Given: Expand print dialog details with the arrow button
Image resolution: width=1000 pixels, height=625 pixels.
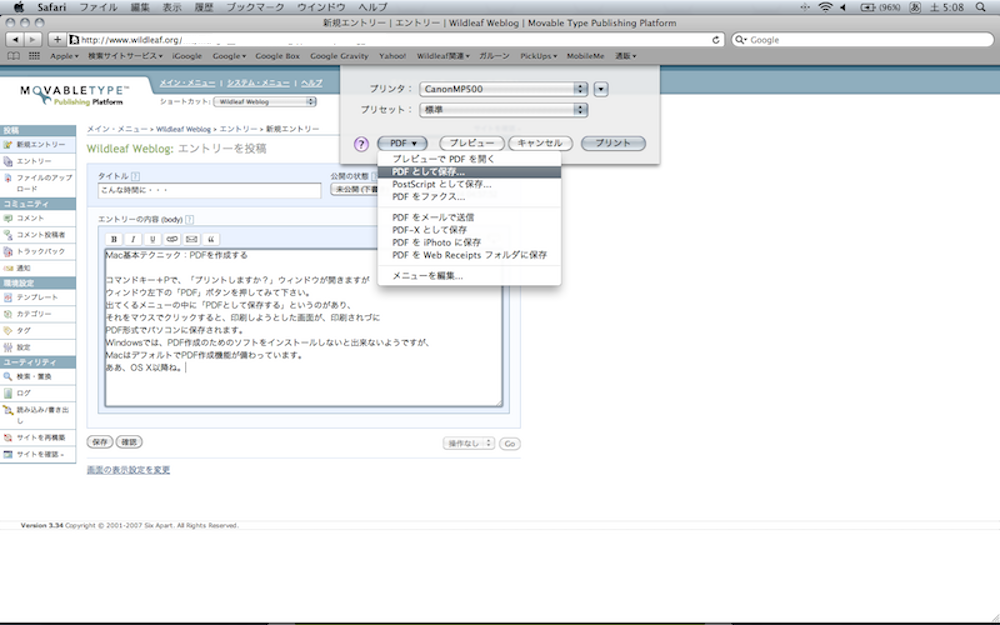Looking at the screenshot, I should click(601, 89).
